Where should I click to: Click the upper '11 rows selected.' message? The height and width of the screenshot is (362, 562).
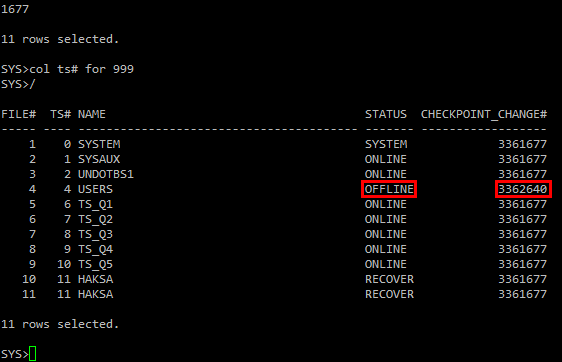point(60,39)
